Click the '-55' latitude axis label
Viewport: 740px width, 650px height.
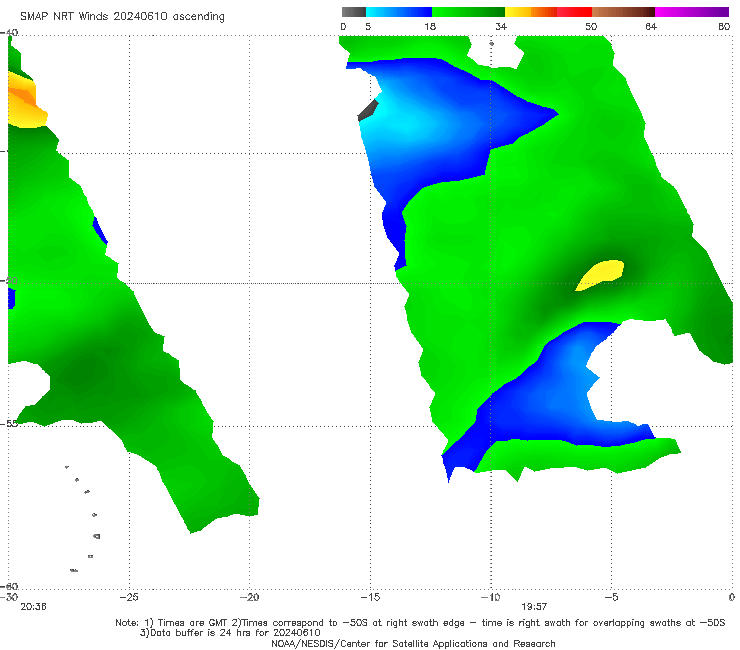(10, 424)
